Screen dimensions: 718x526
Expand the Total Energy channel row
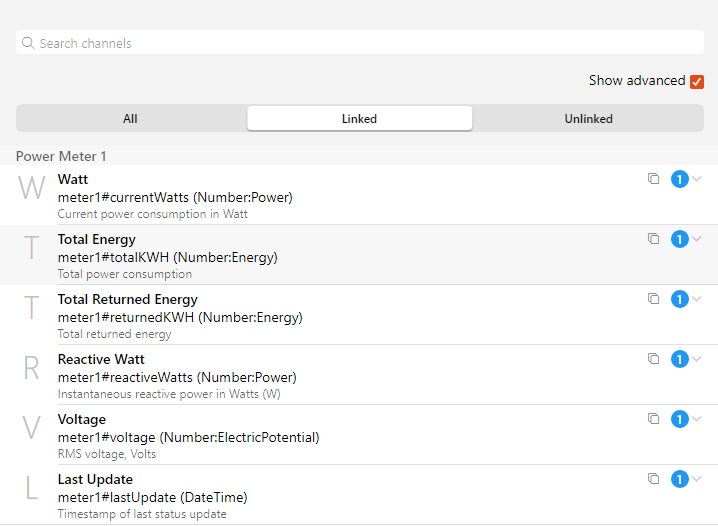698,239
